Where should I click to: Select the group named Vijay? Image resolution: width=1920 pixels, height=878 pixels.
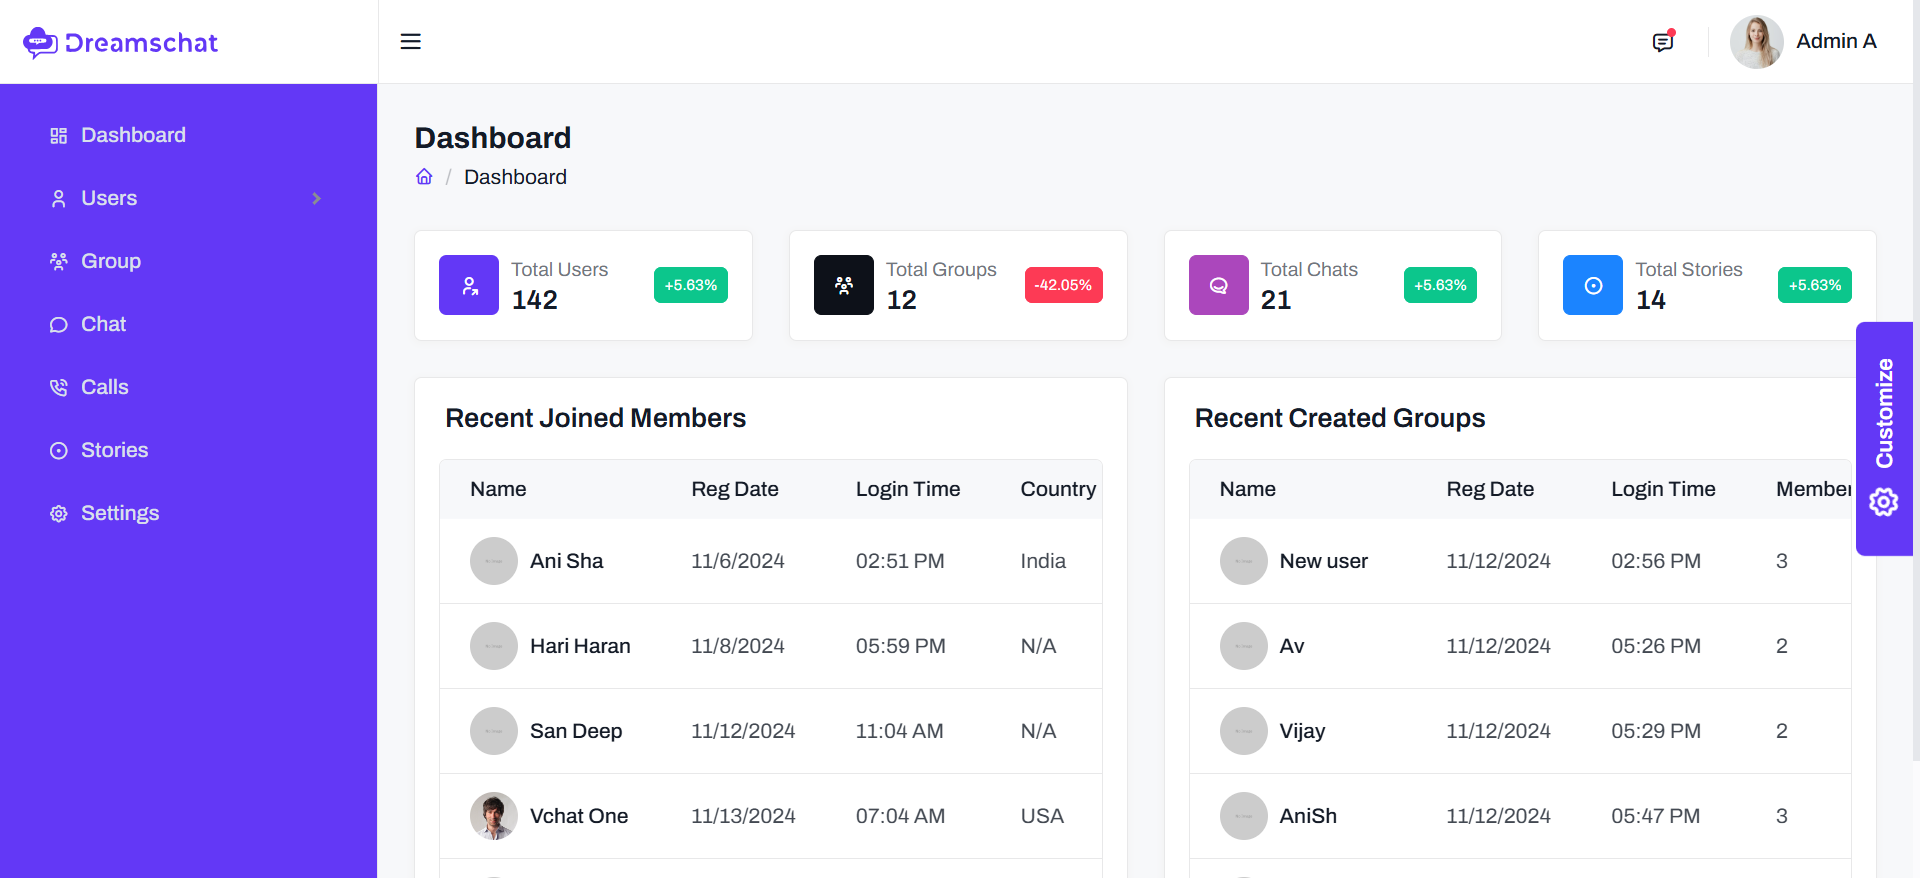click(x=1302, y=731)
